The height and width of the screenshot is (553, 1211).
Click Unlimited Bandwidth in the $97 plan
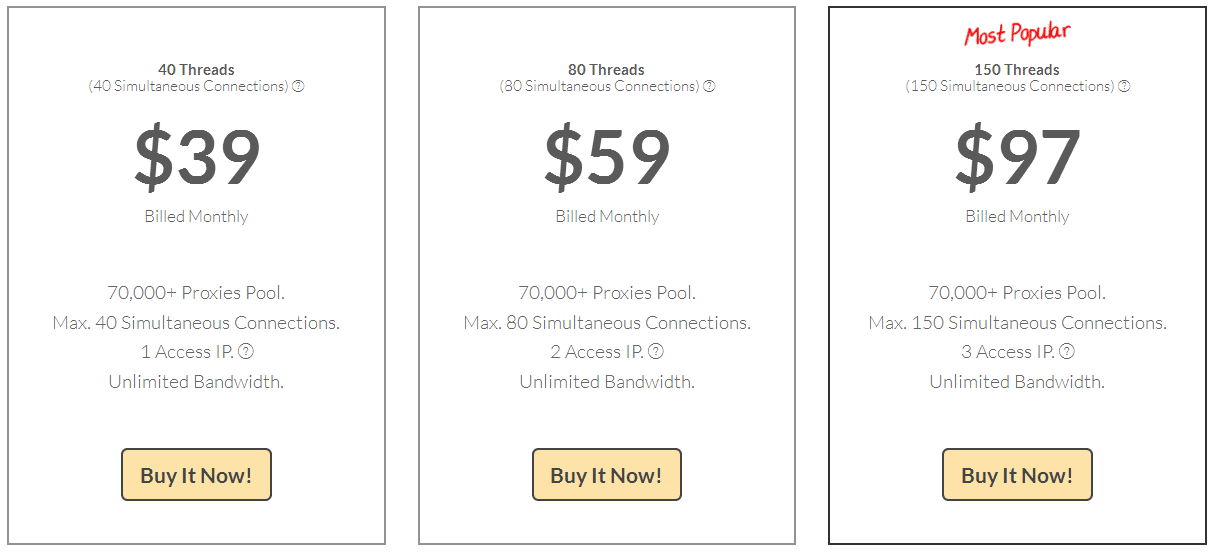(1017, 382)
